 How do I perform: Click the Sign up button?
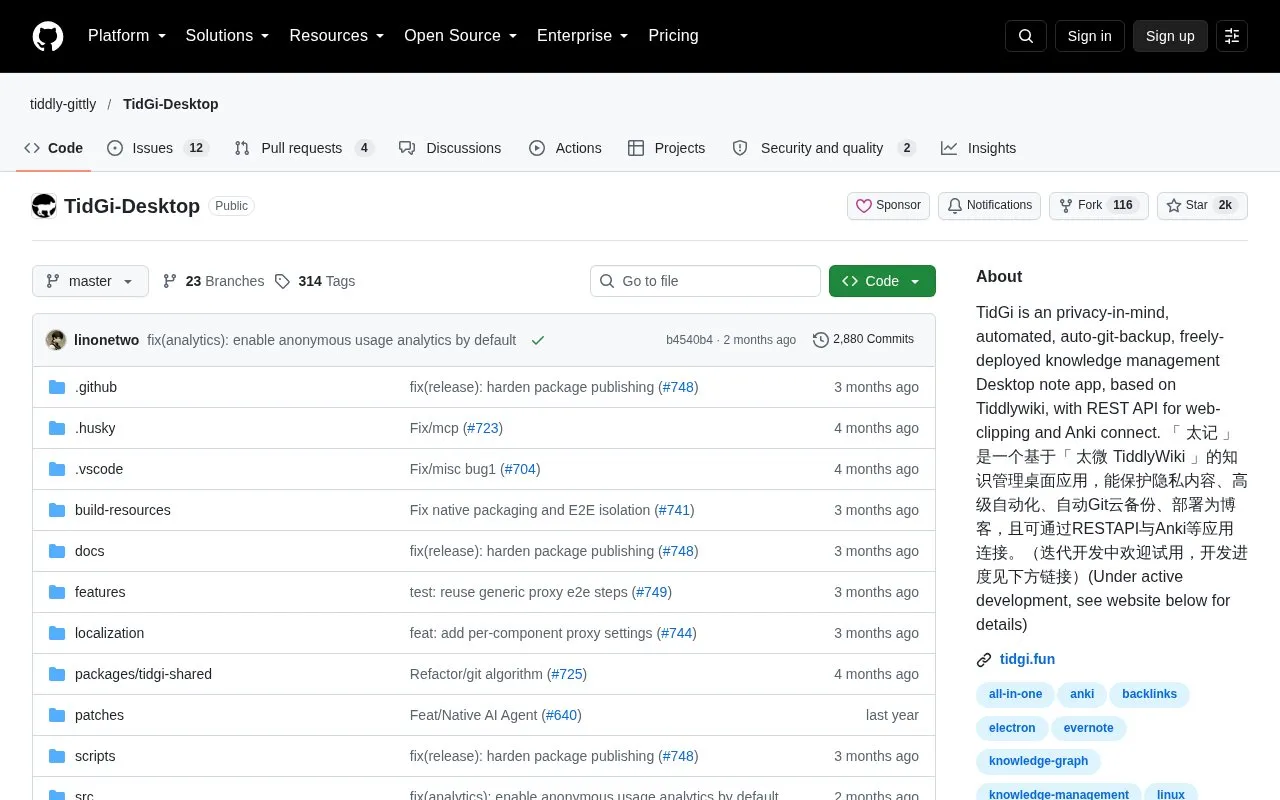[x=1170, y=36]
